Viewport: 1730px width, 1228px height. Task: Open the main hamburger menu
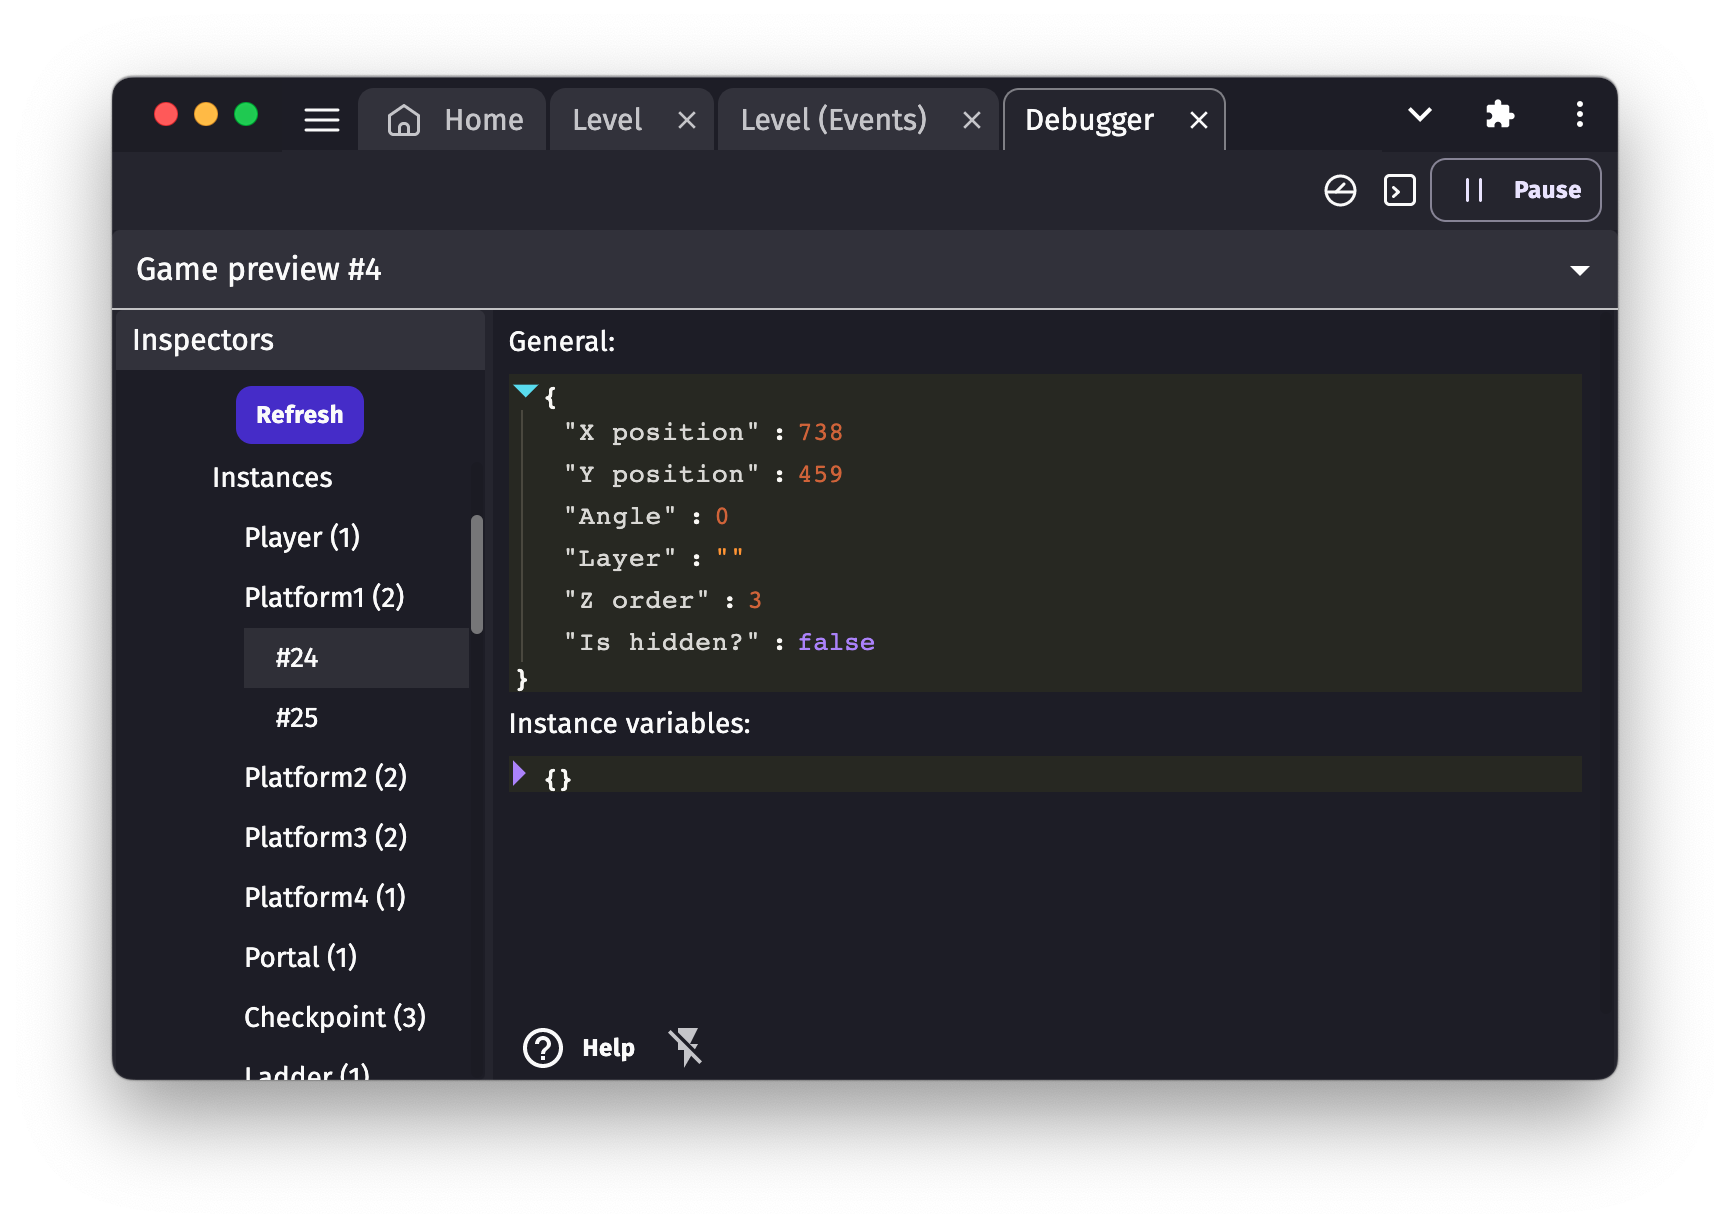tap(322, 120)
